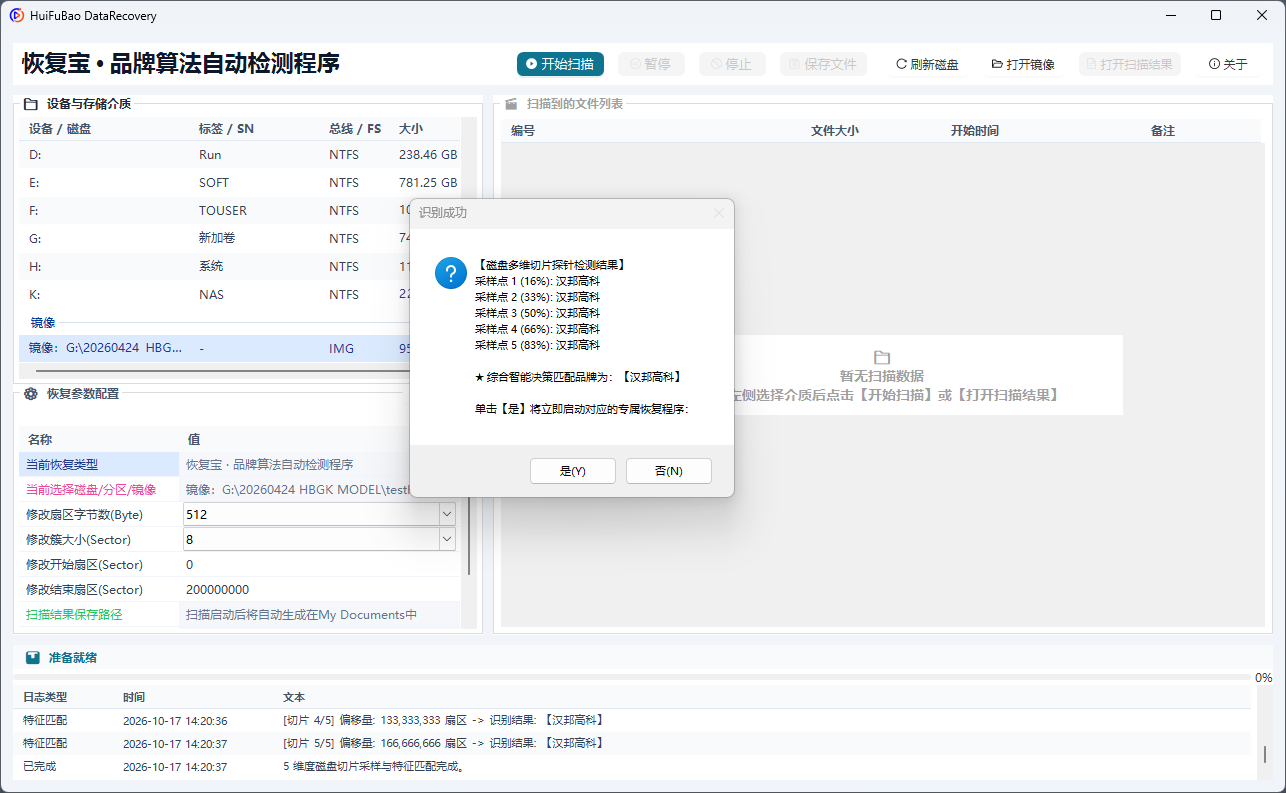
Task: Select drive D: Run in device list
Action: [x=240, y=155]
